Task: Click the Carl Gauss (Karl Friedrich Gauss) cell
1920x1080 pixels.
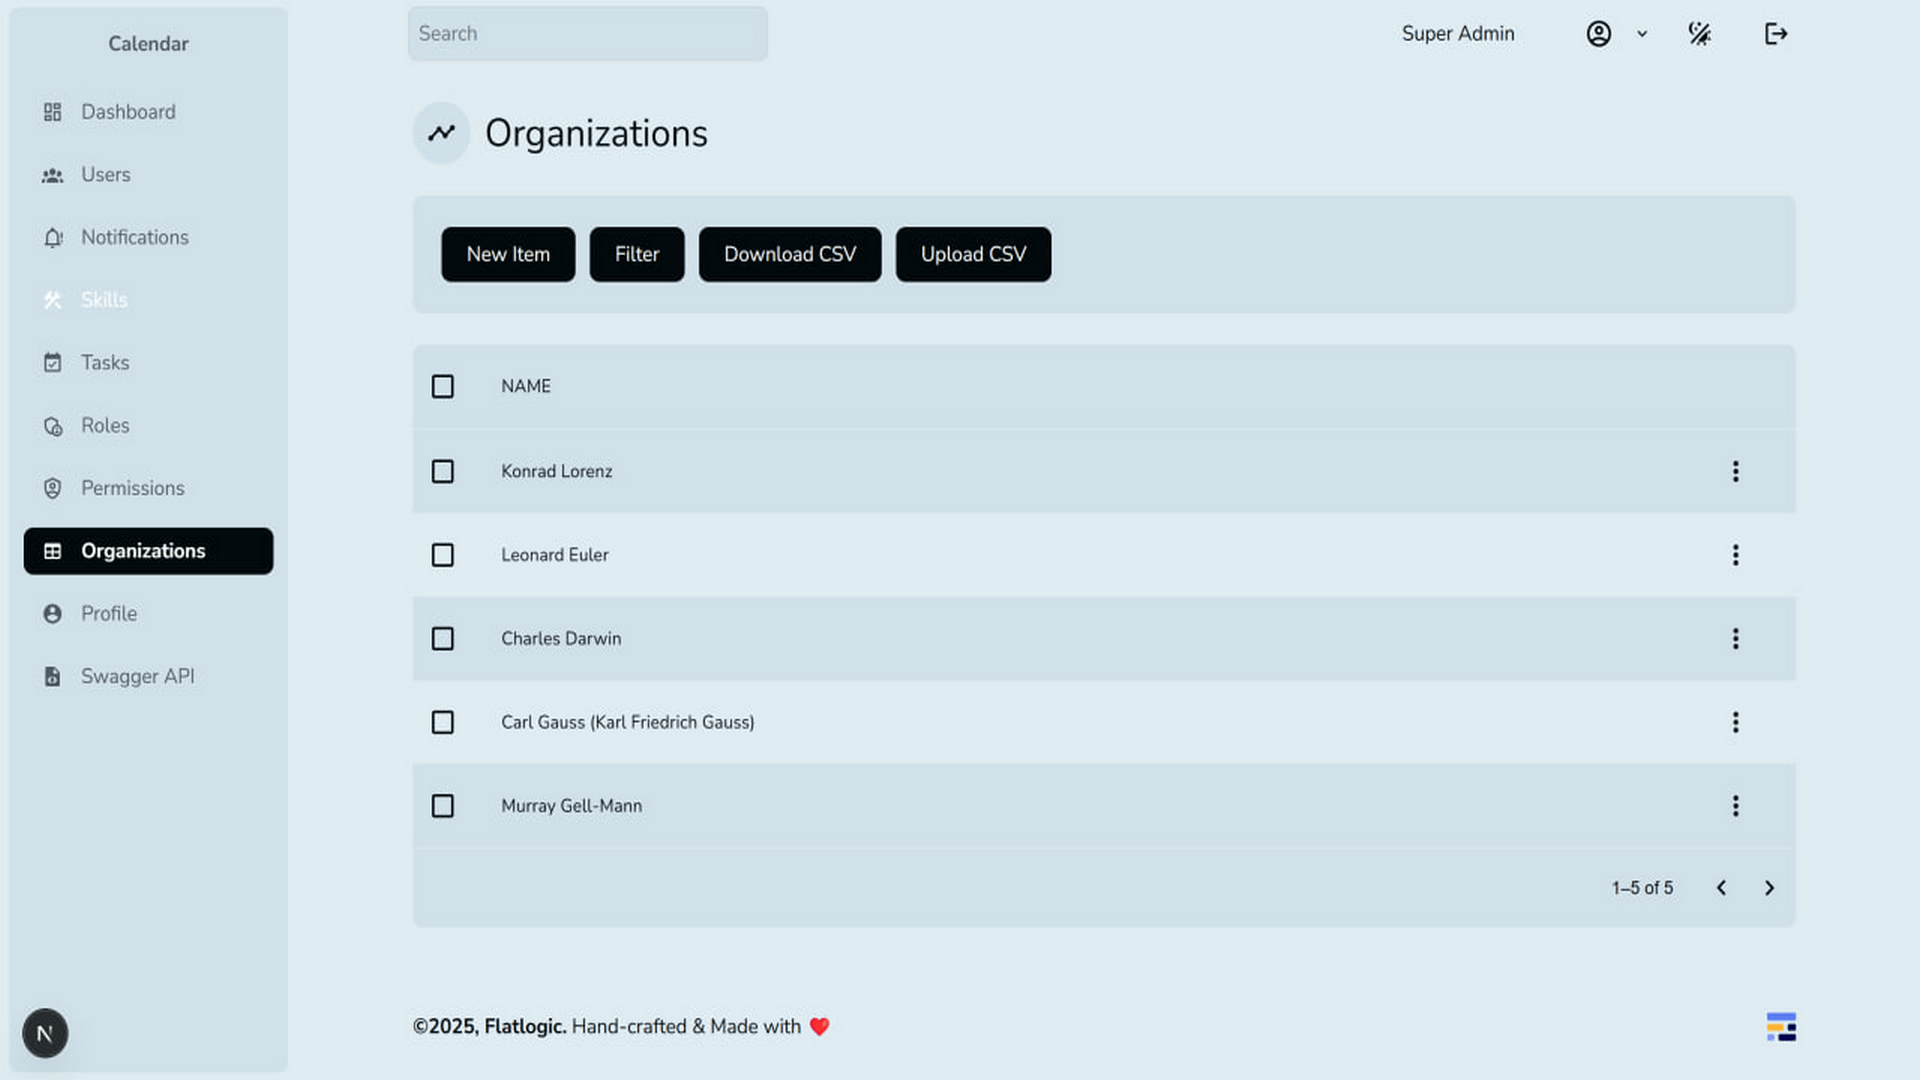Action: pos(628,722)
